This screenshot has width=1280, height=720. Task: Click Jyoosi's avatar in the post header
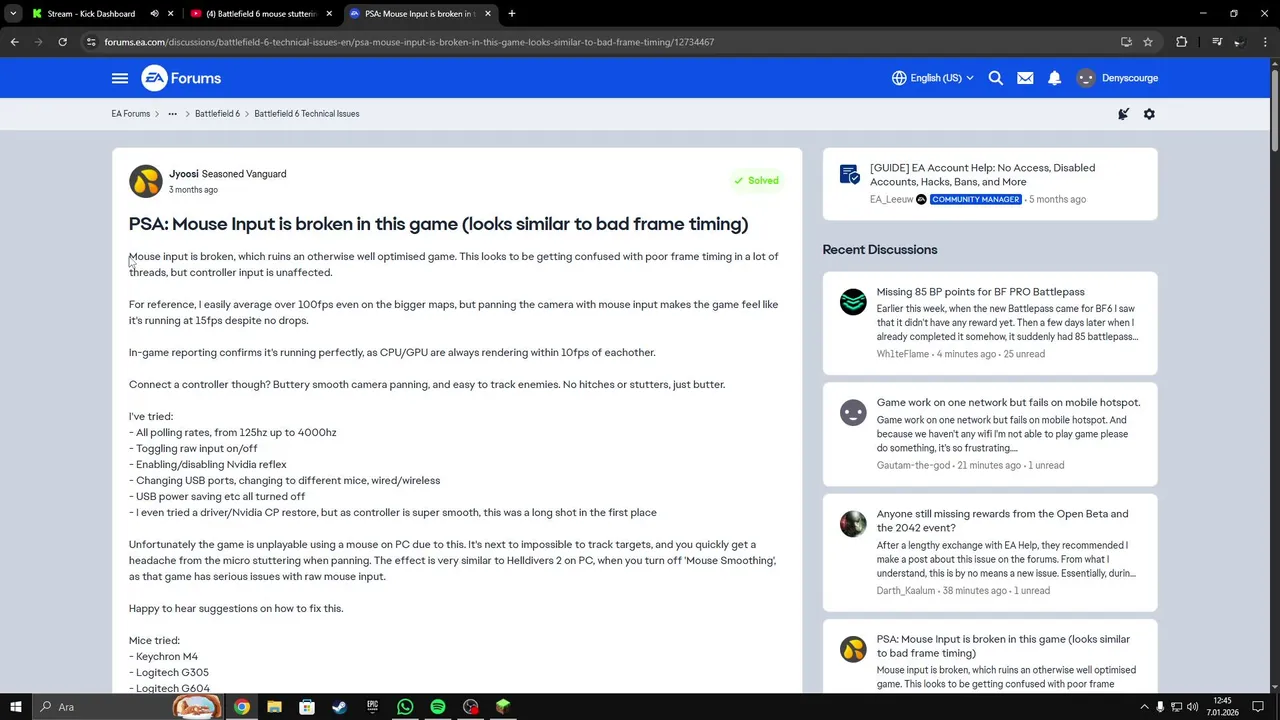146,181
